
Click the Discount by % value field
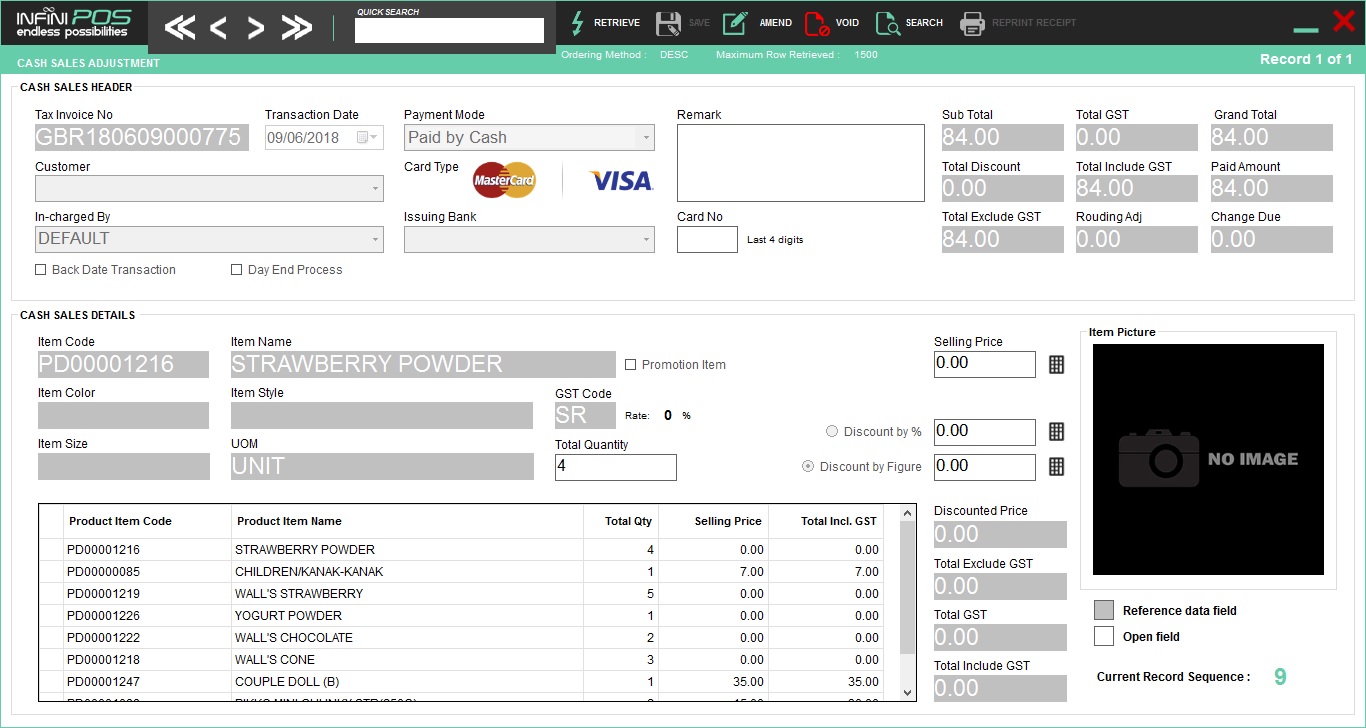985,432
